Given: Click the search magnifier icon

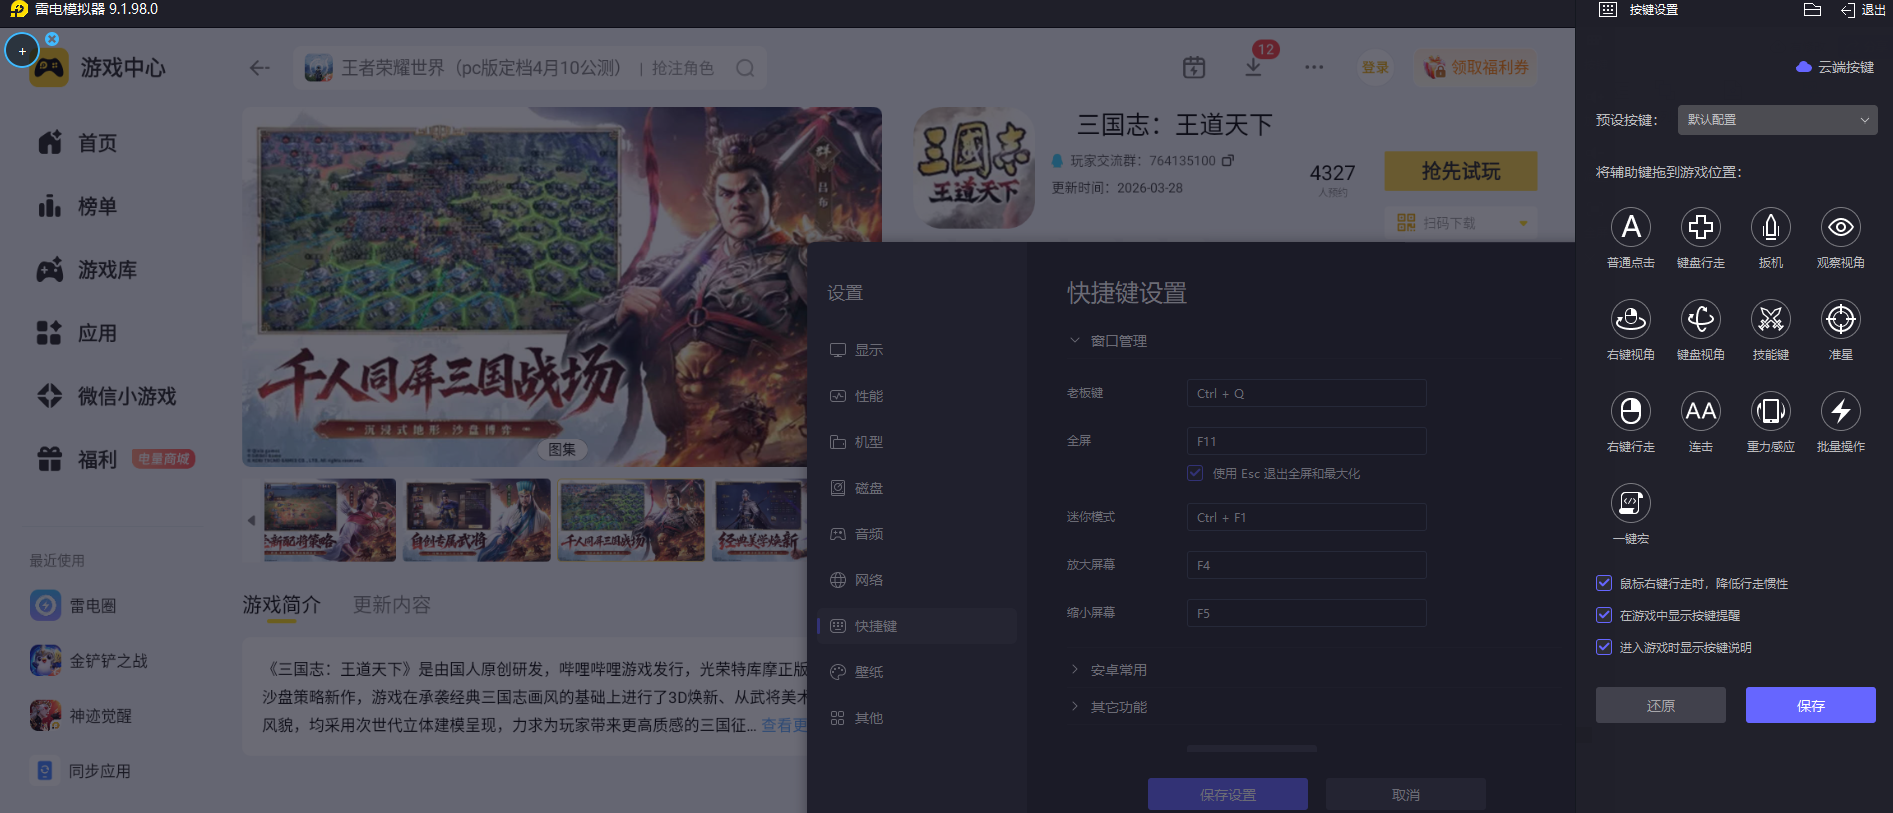Looking at the screenshot, I should point(745,68).
